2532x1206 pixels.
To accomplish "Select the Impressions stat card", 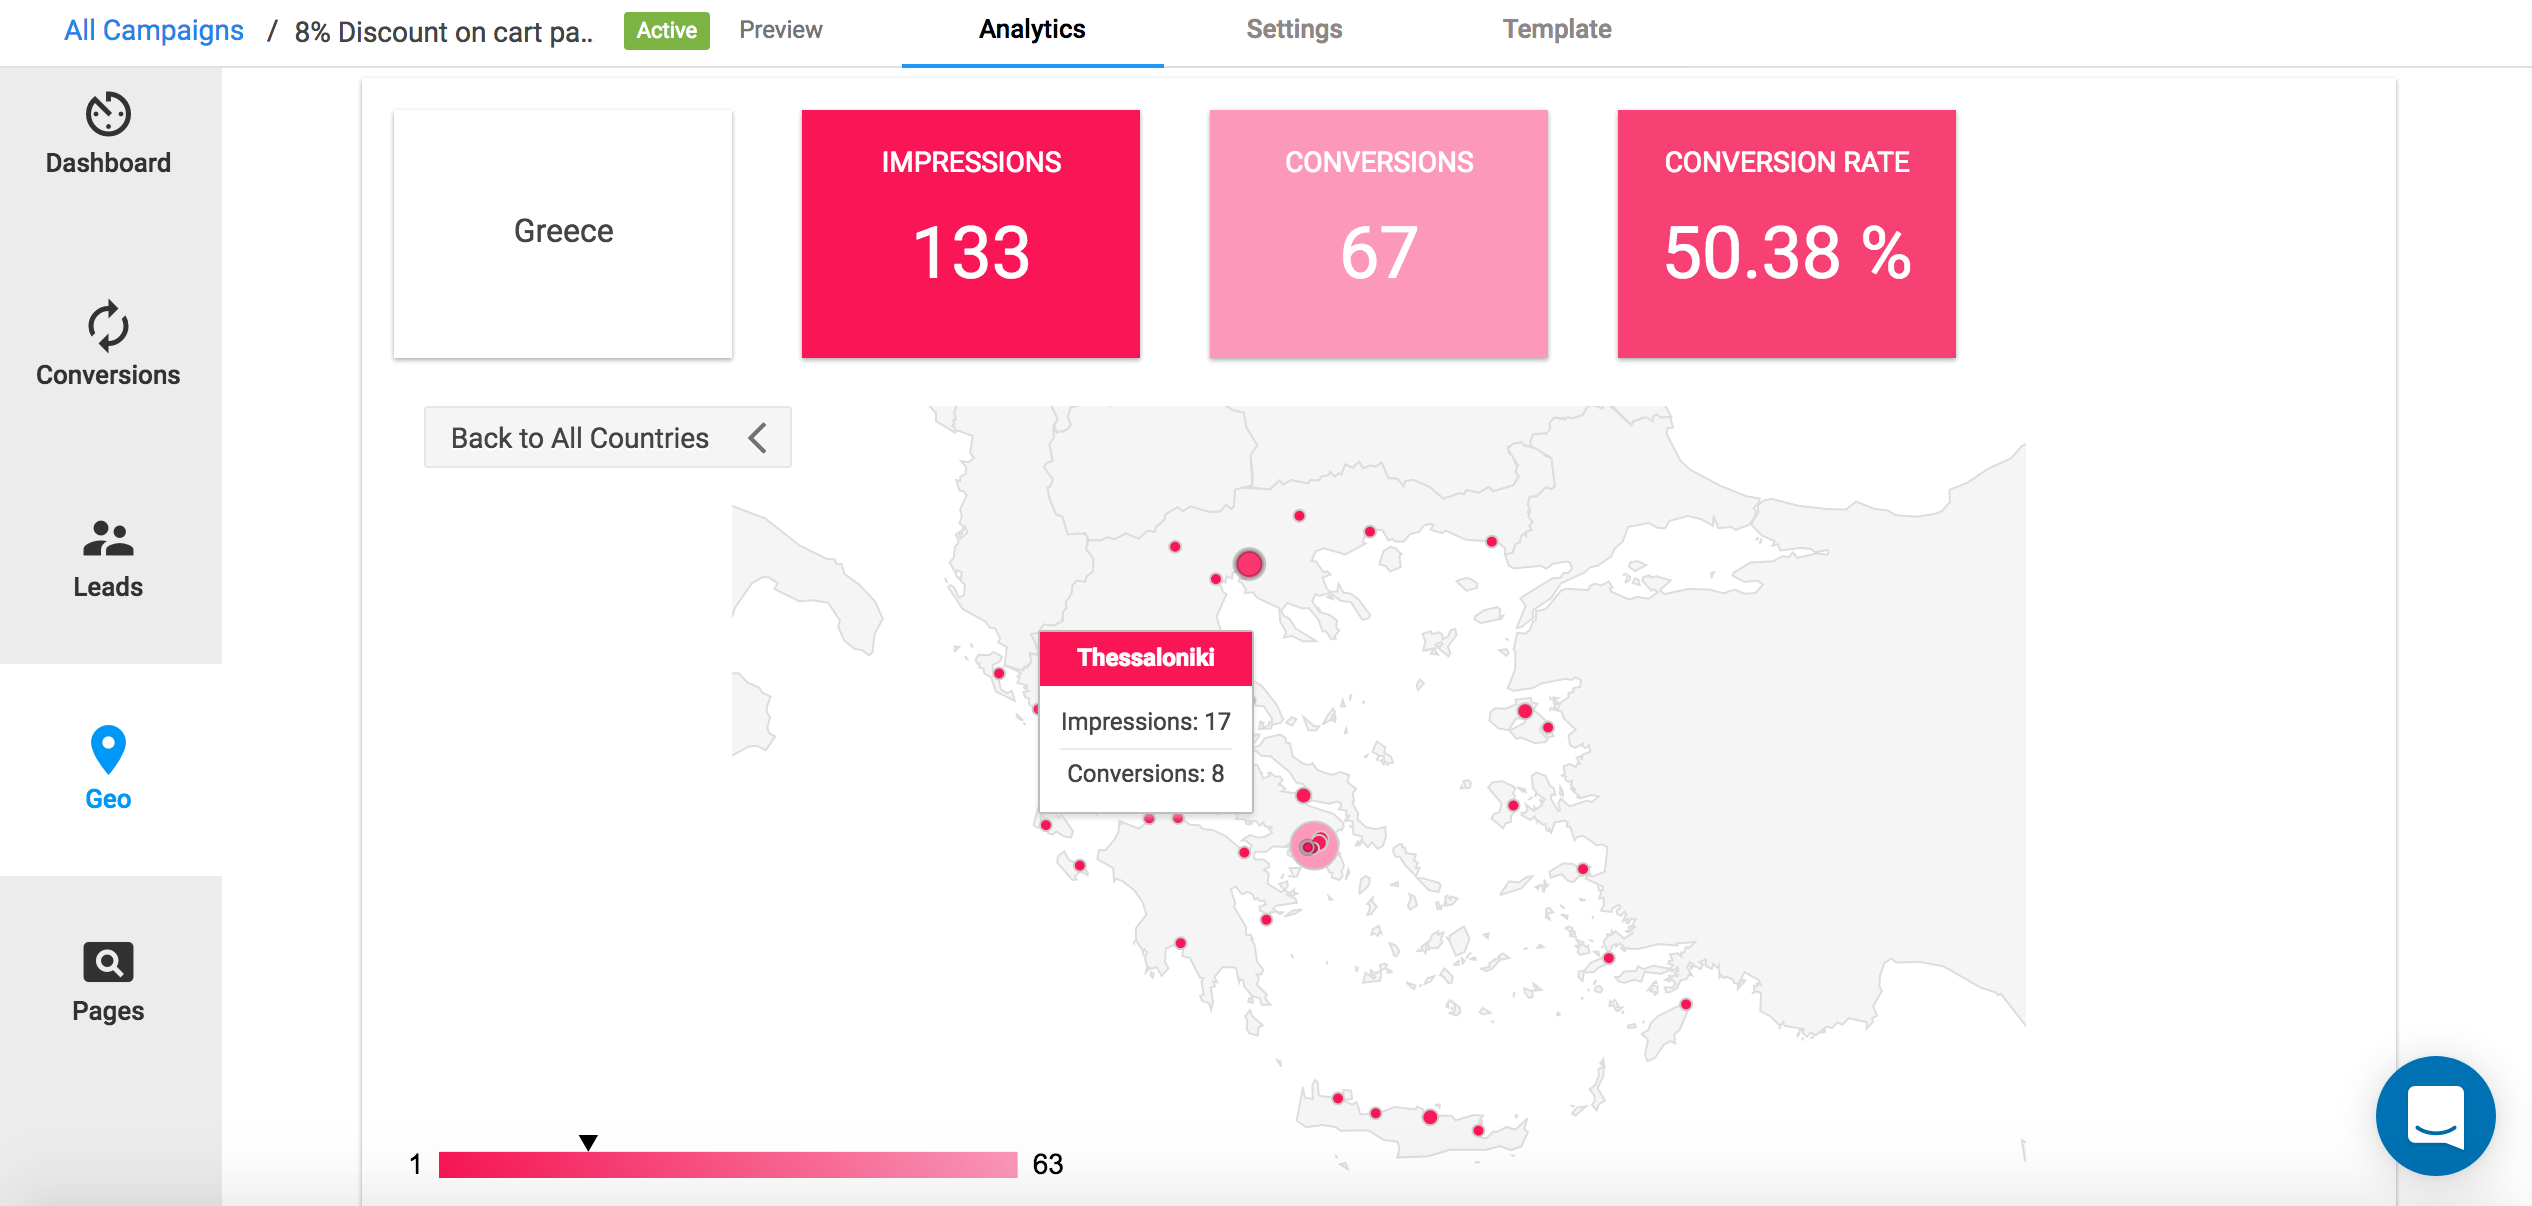I will (970, 234).
